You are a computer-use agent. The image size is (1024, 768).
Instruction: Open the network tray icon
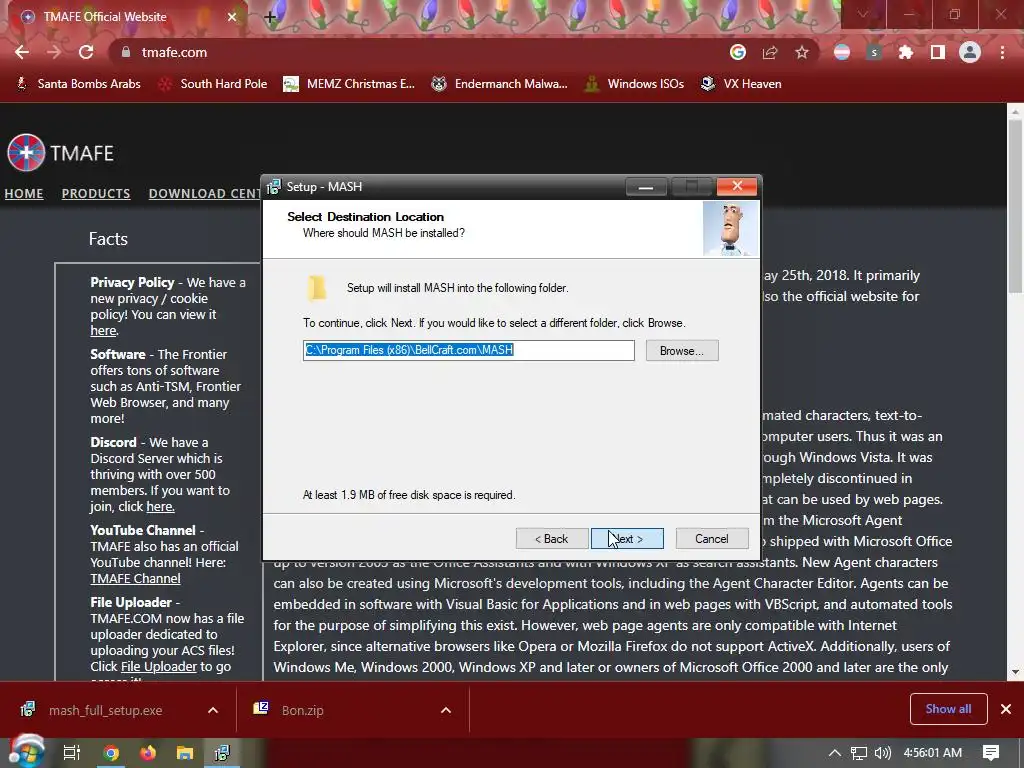(x=859, y=753)
